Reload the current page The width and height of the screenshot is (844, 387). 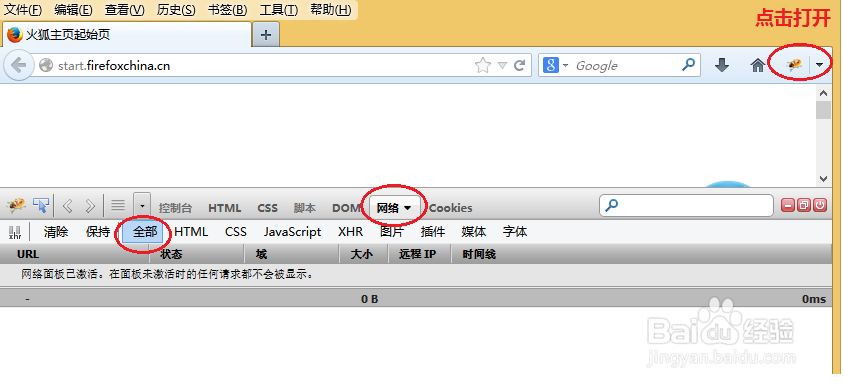click(x=519, y=66)
